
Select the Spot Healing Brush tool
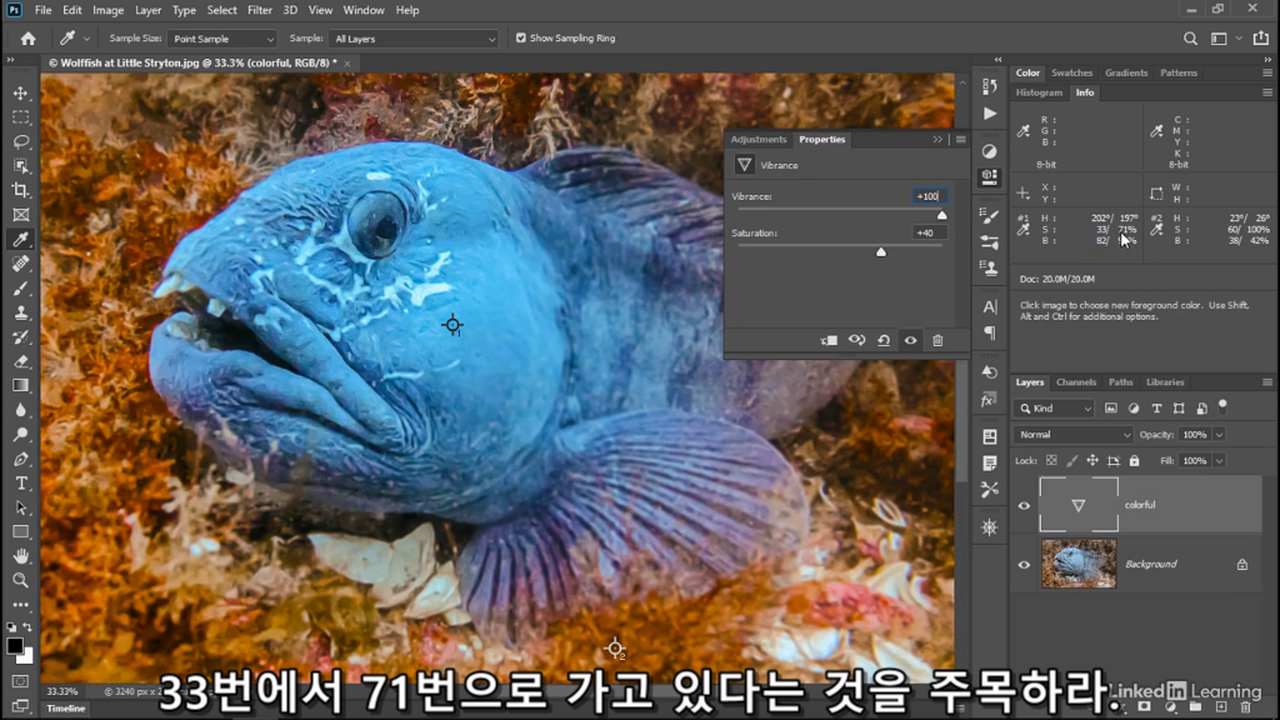point(21,264)
